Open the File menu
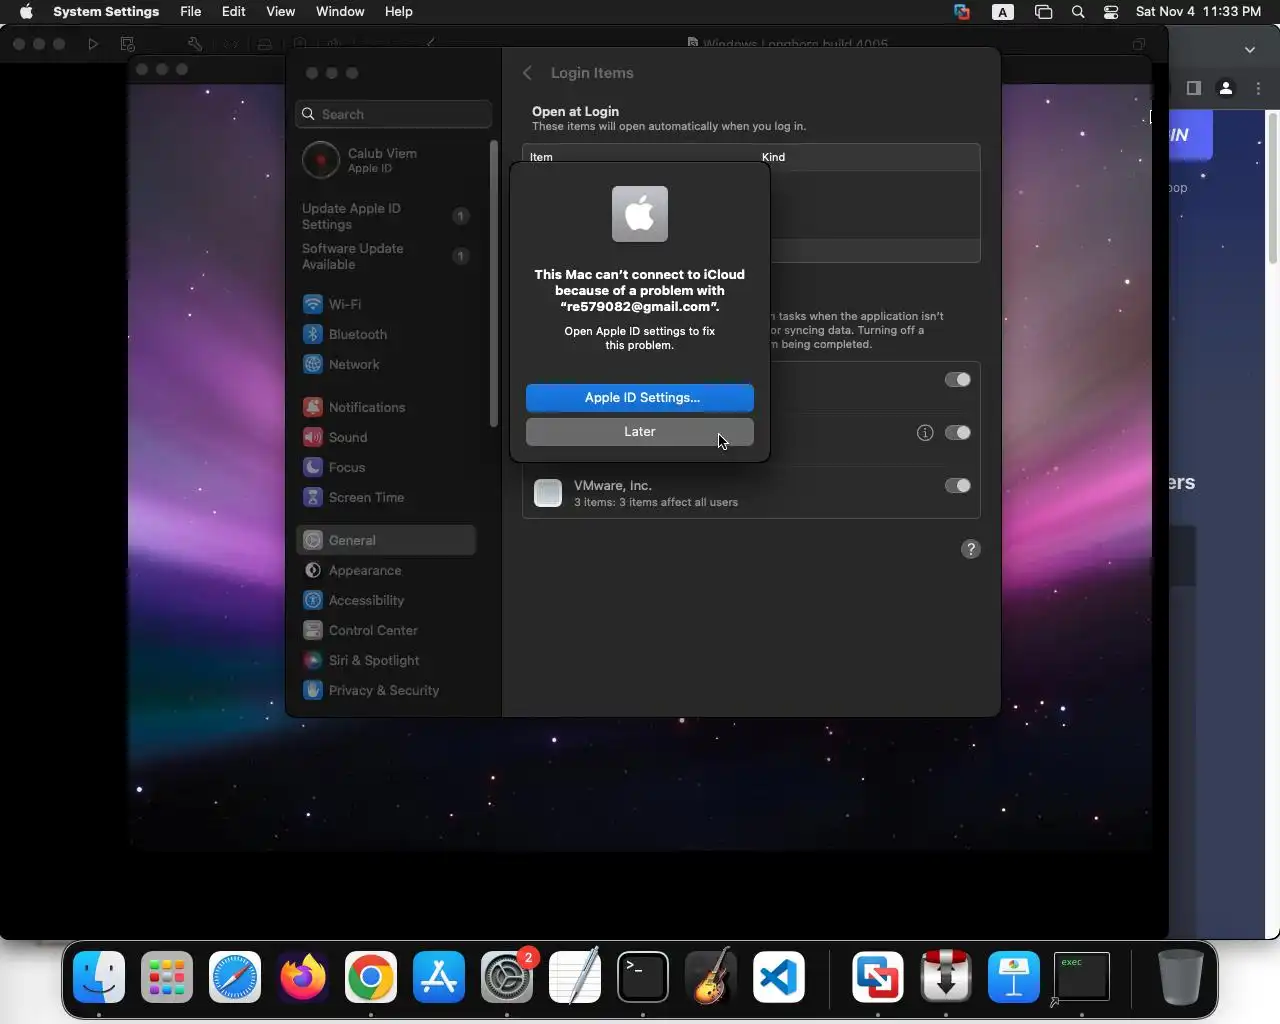The height and width of the screenshot is (1024, 1280). coord(190,12)
